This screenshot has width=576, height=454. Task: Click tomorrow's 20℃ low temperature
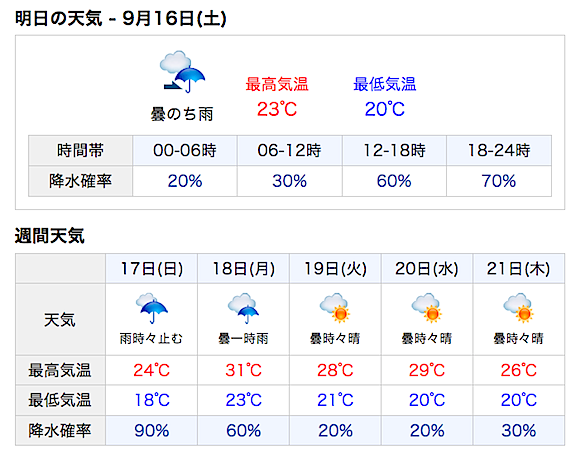pyautogui.click(x=385, y=109)
